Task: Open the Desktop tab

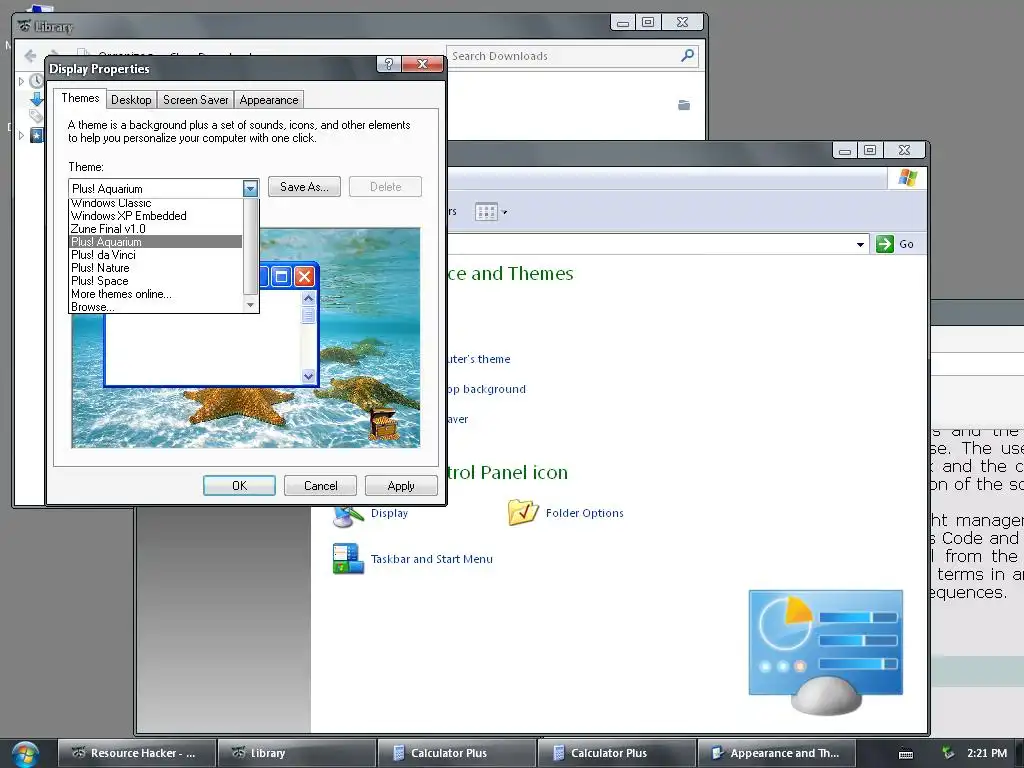Action: click(131, 100)
